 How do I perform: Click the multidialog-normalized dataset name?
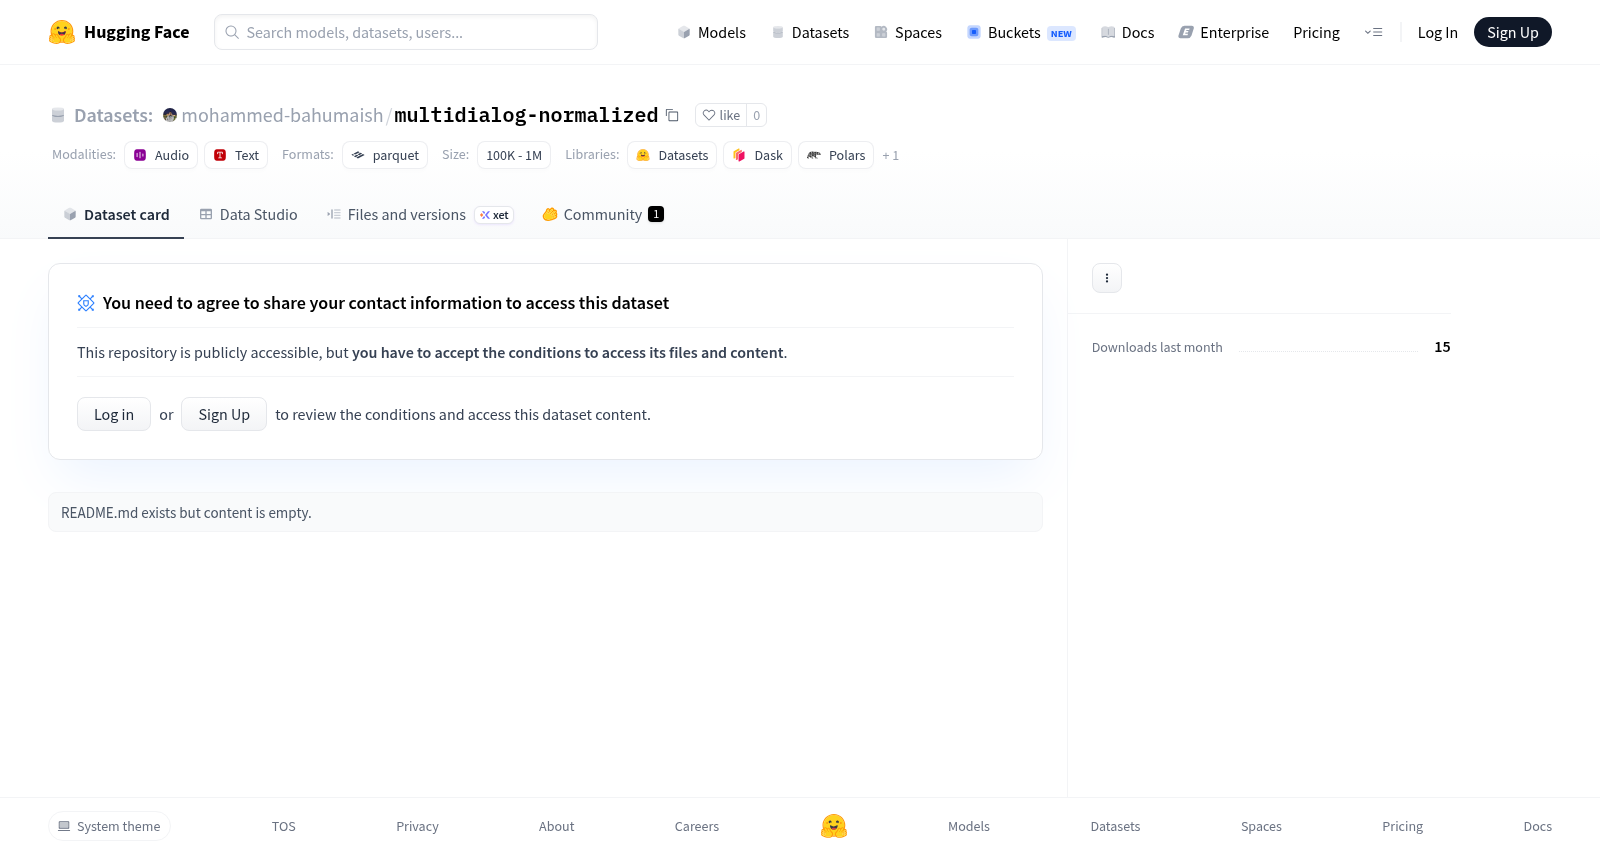click(x=526, y=116)
